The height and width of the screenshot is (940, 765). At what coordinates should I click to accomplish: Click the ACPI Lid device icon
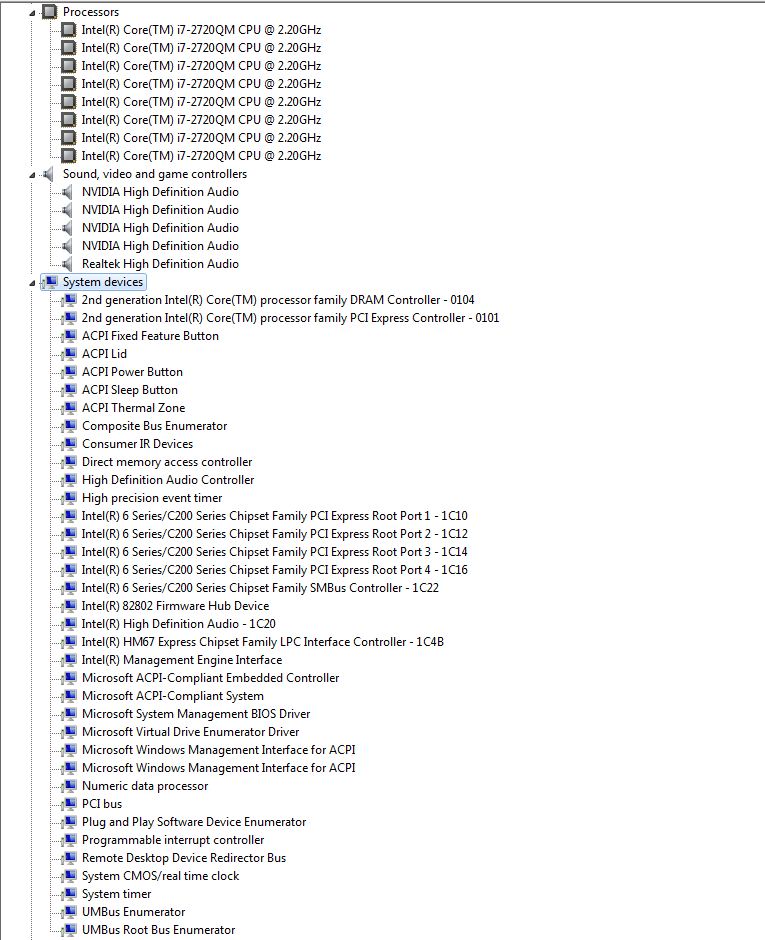(70, 354)
